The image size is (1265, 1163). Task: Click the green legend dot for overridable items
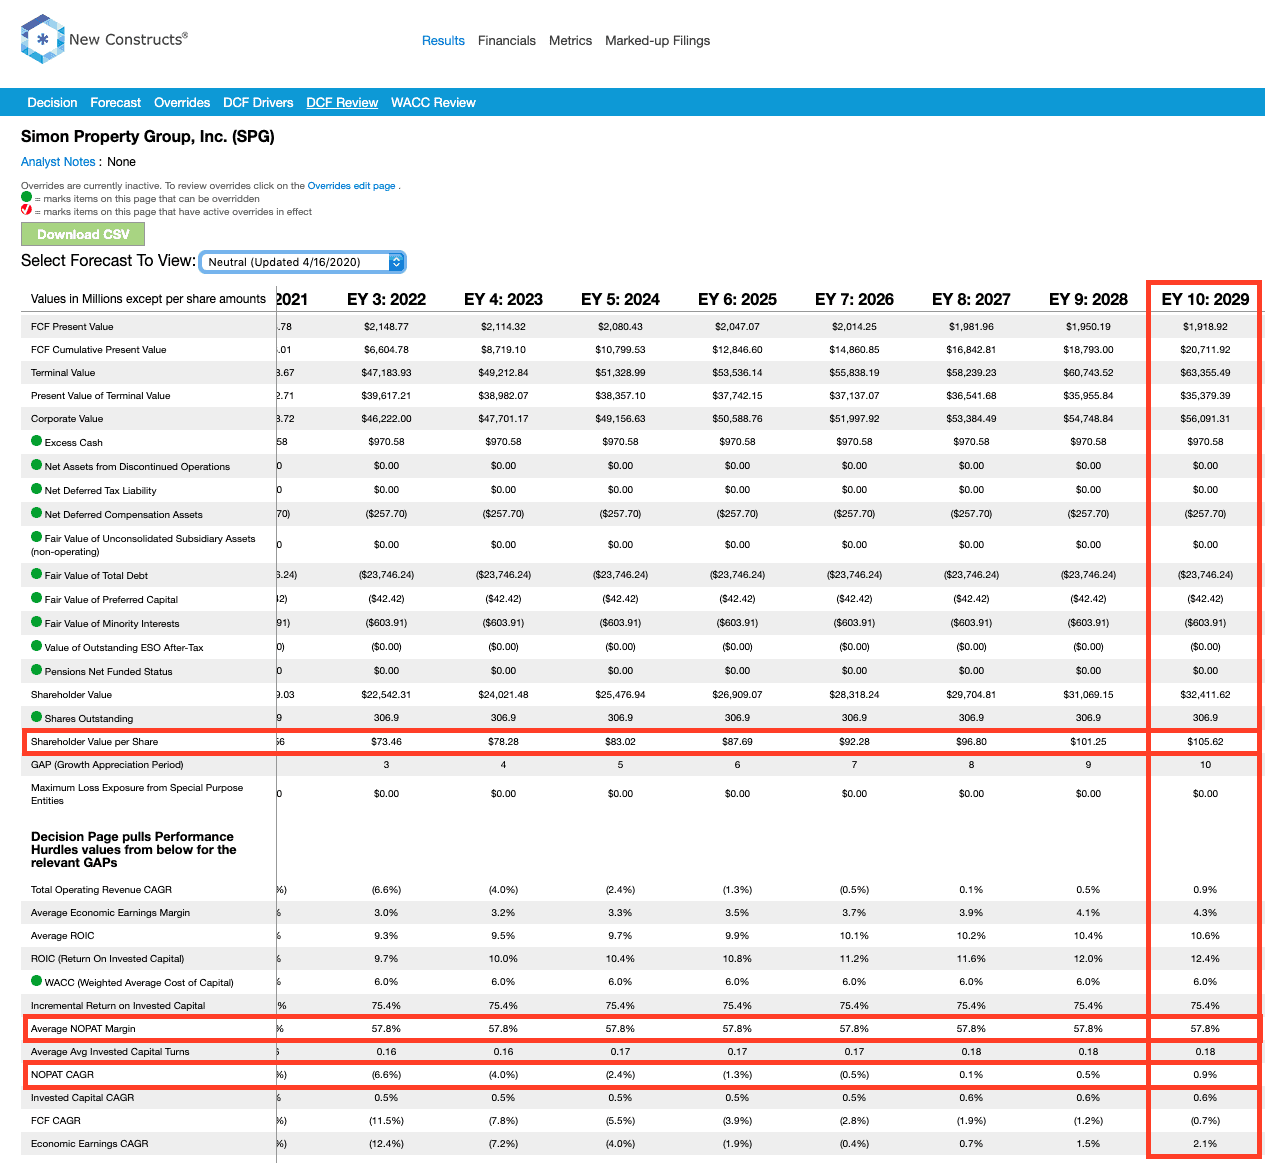(x=26, y=197)
